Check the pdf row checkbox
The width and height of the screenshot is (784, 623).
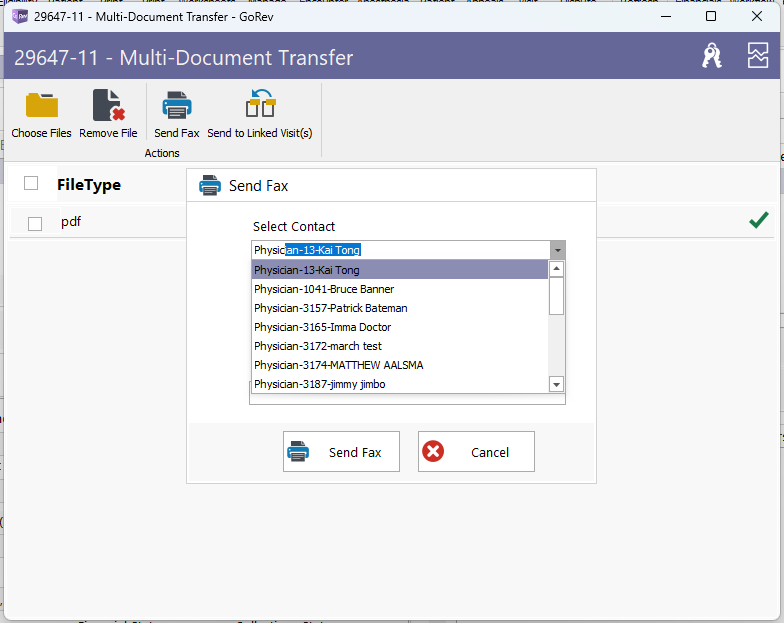pos(35,223)
